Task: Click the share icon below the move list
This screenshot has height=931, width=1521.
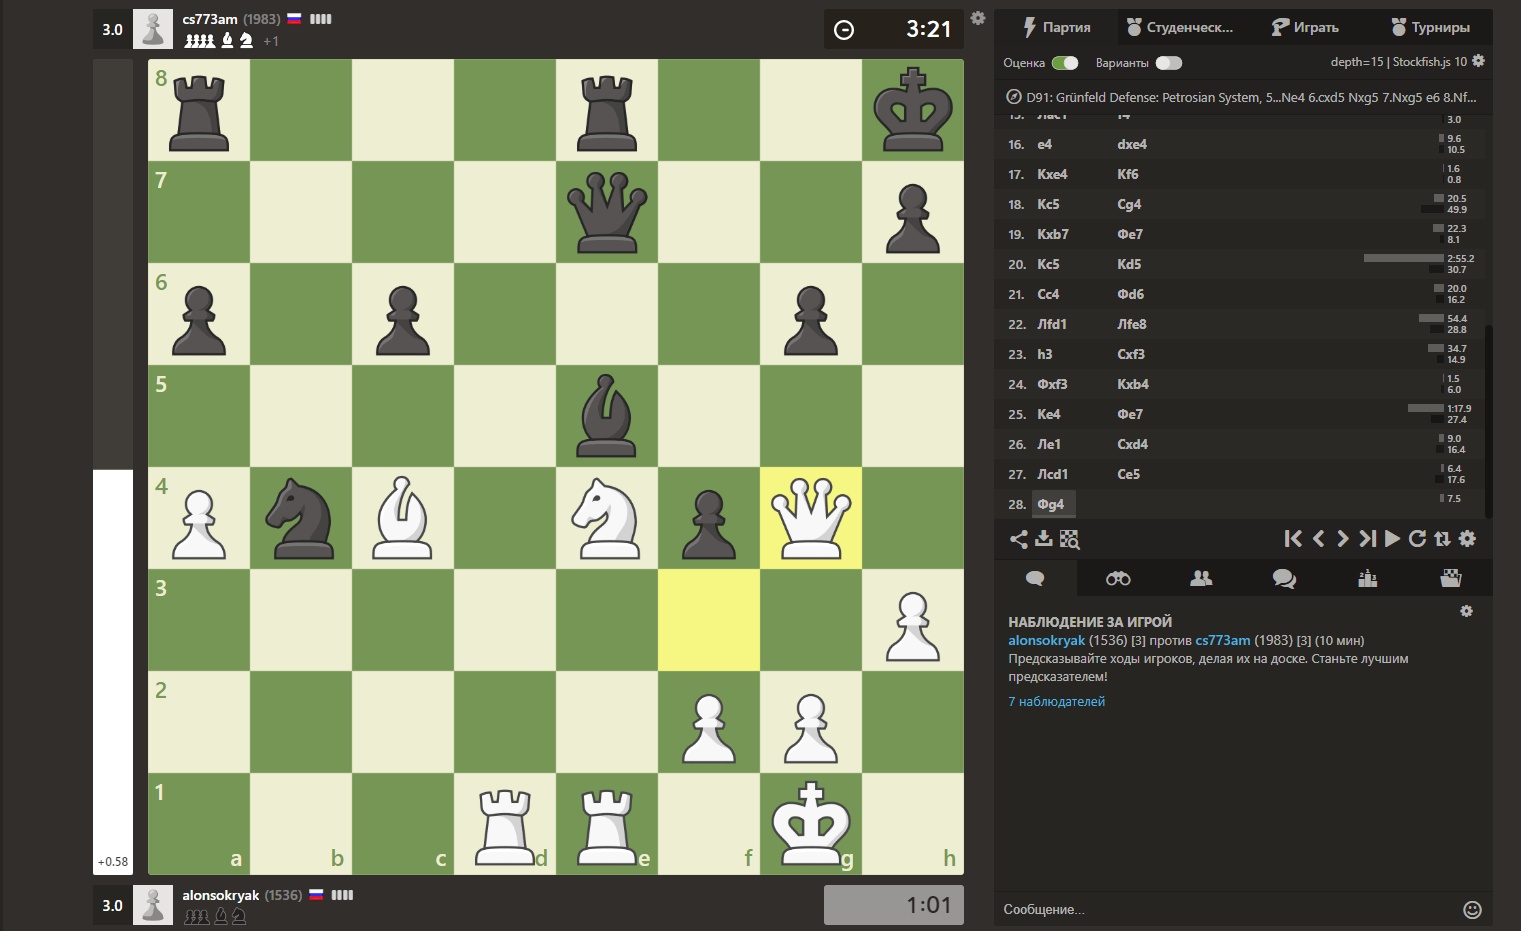Action: coord(1018,539)
